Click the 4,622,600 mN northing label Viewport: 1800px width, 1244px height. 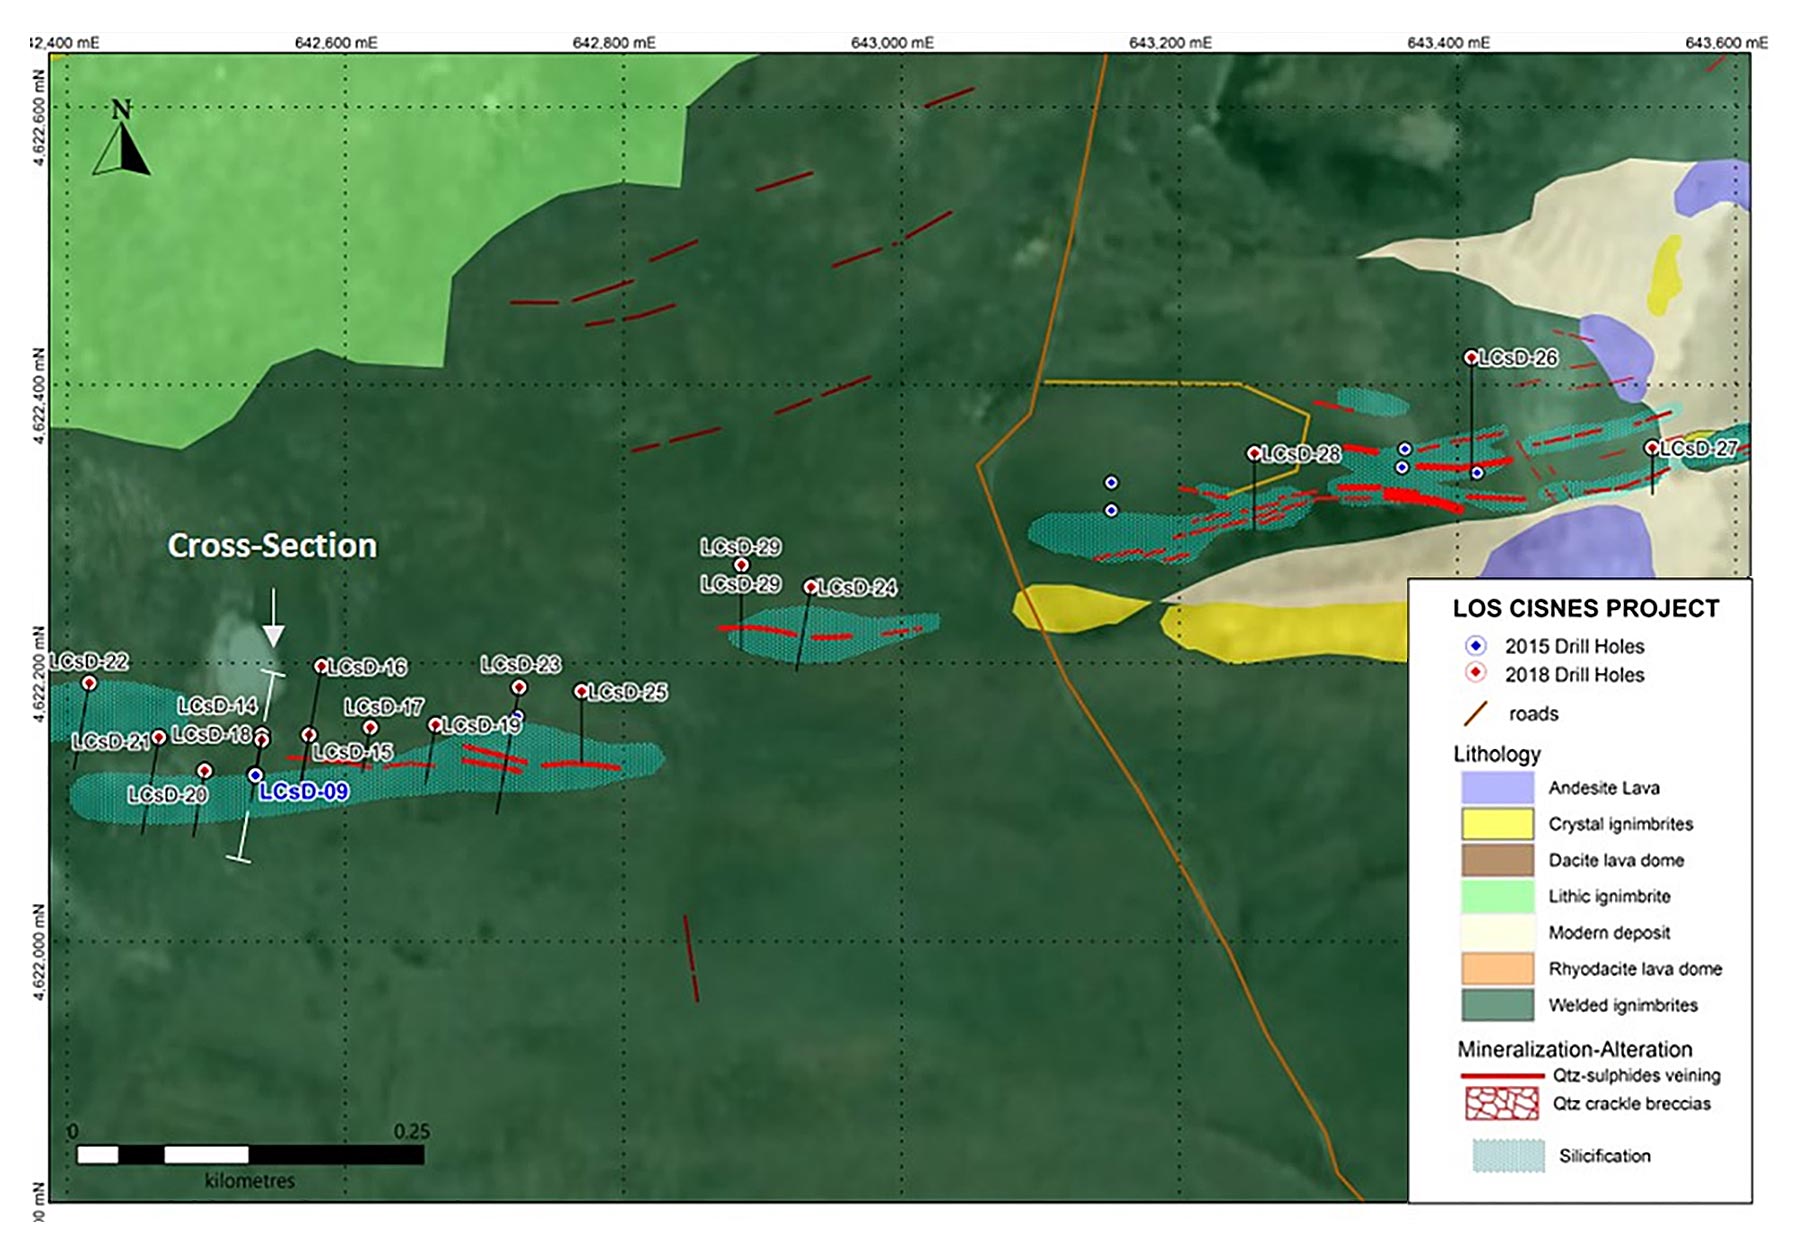[x=39, y=116]
